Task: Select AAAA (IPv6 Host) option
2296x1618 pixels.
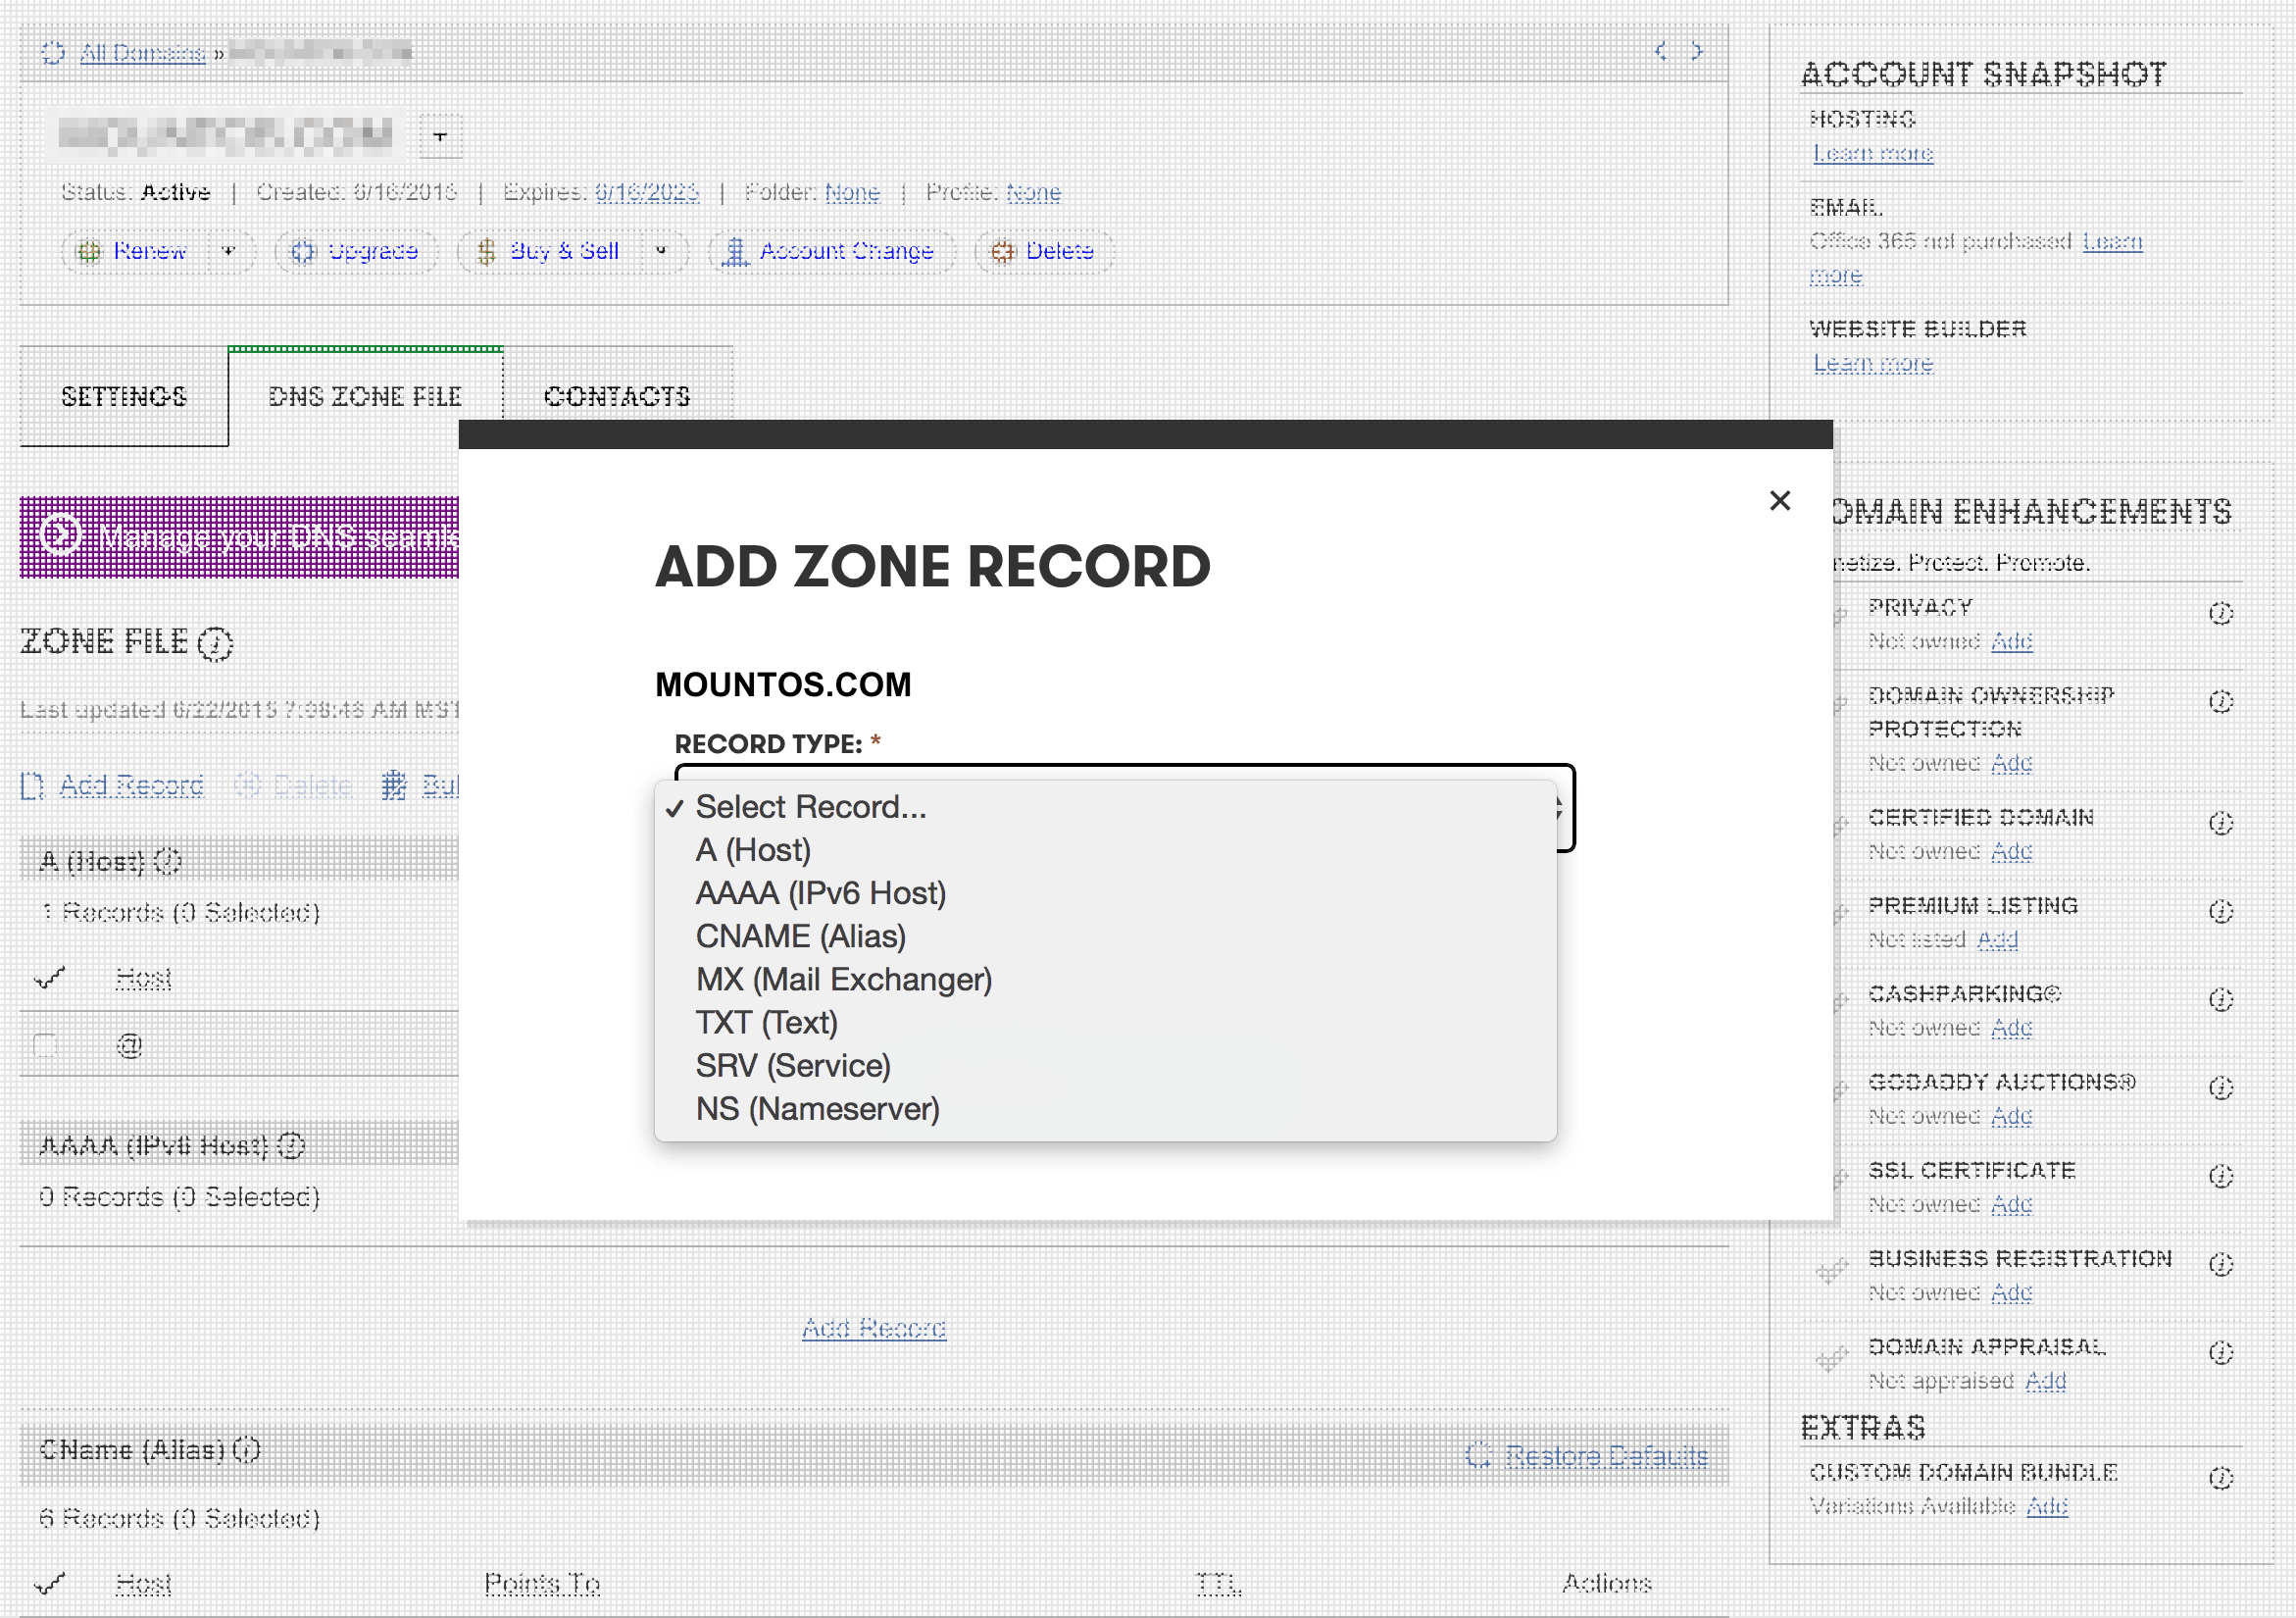Action: click(1104, 893)
